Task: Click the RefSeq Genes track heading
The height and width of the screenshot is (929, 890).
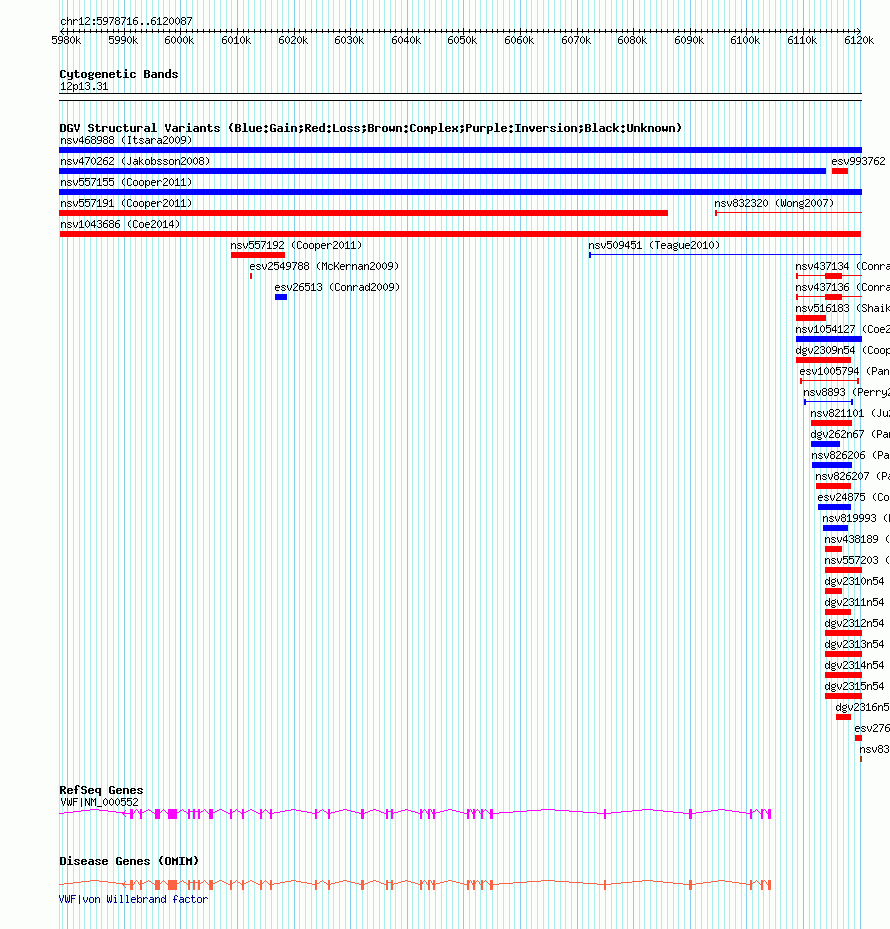Action: click(x=101, y=790)
